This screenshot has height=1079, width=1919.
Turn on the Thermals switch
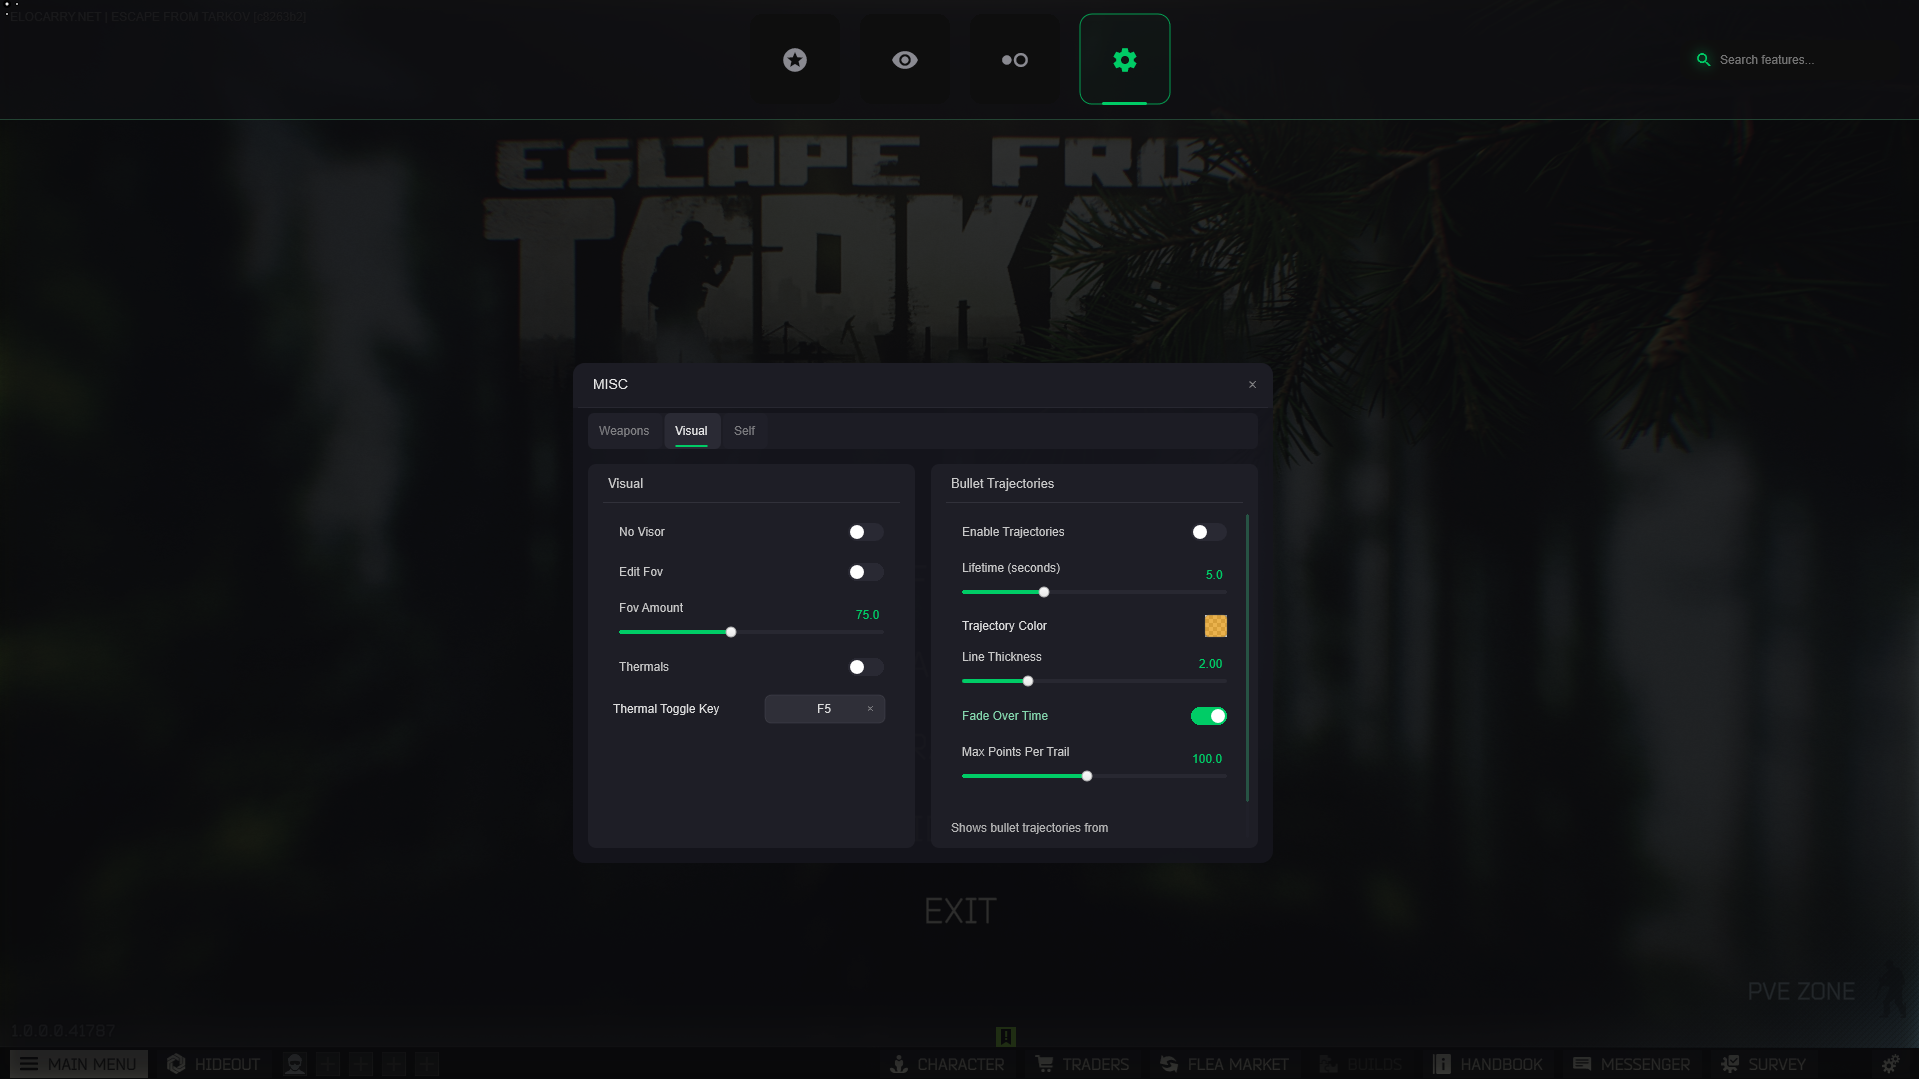click(x=865, y=667)
